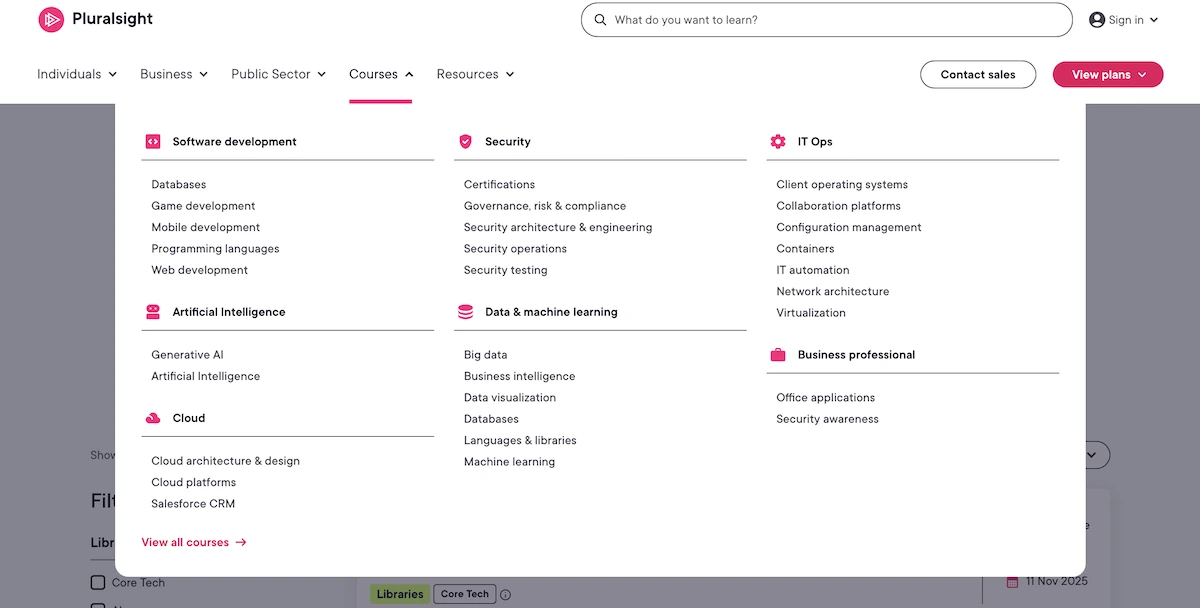Click the Cloud category icon
Image resolution: width=1200 pixels, height=608 pixels.
pyautogui.click(x=153, y=418)
